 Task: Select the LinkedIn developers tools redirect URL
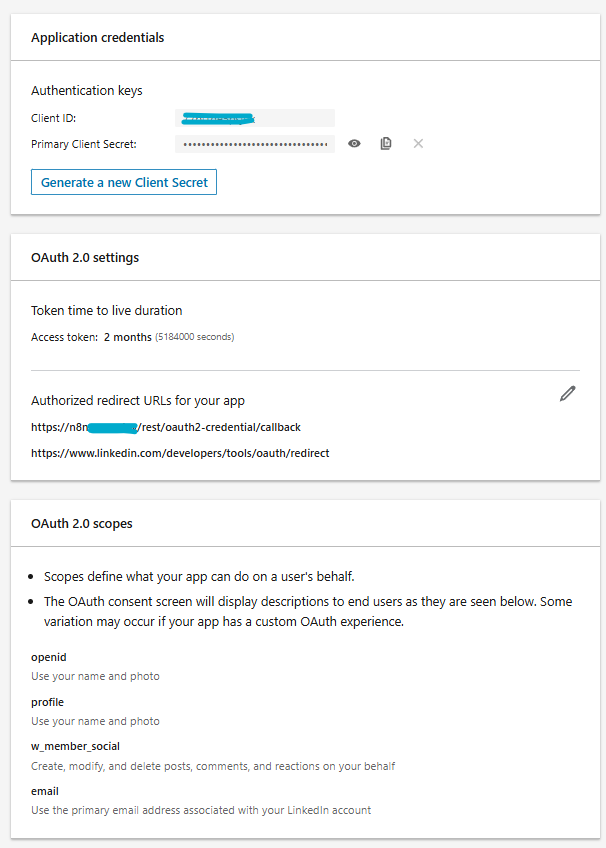180,453
